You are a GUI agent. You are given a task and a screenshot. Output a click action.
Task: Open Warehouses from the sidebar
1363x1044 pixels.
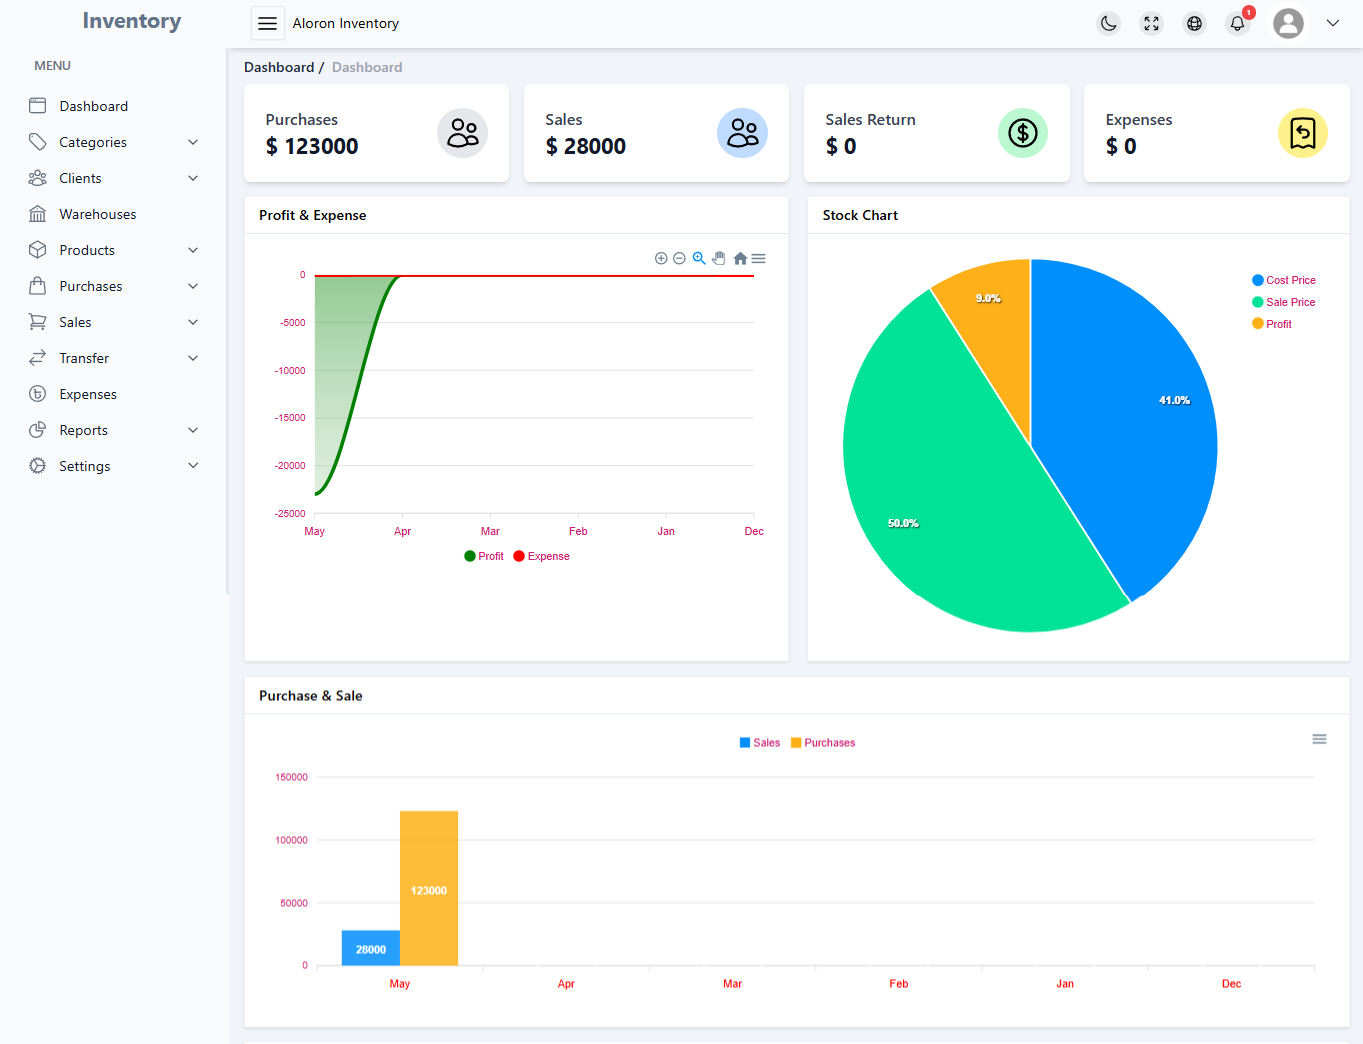click(x=97, y=214)
